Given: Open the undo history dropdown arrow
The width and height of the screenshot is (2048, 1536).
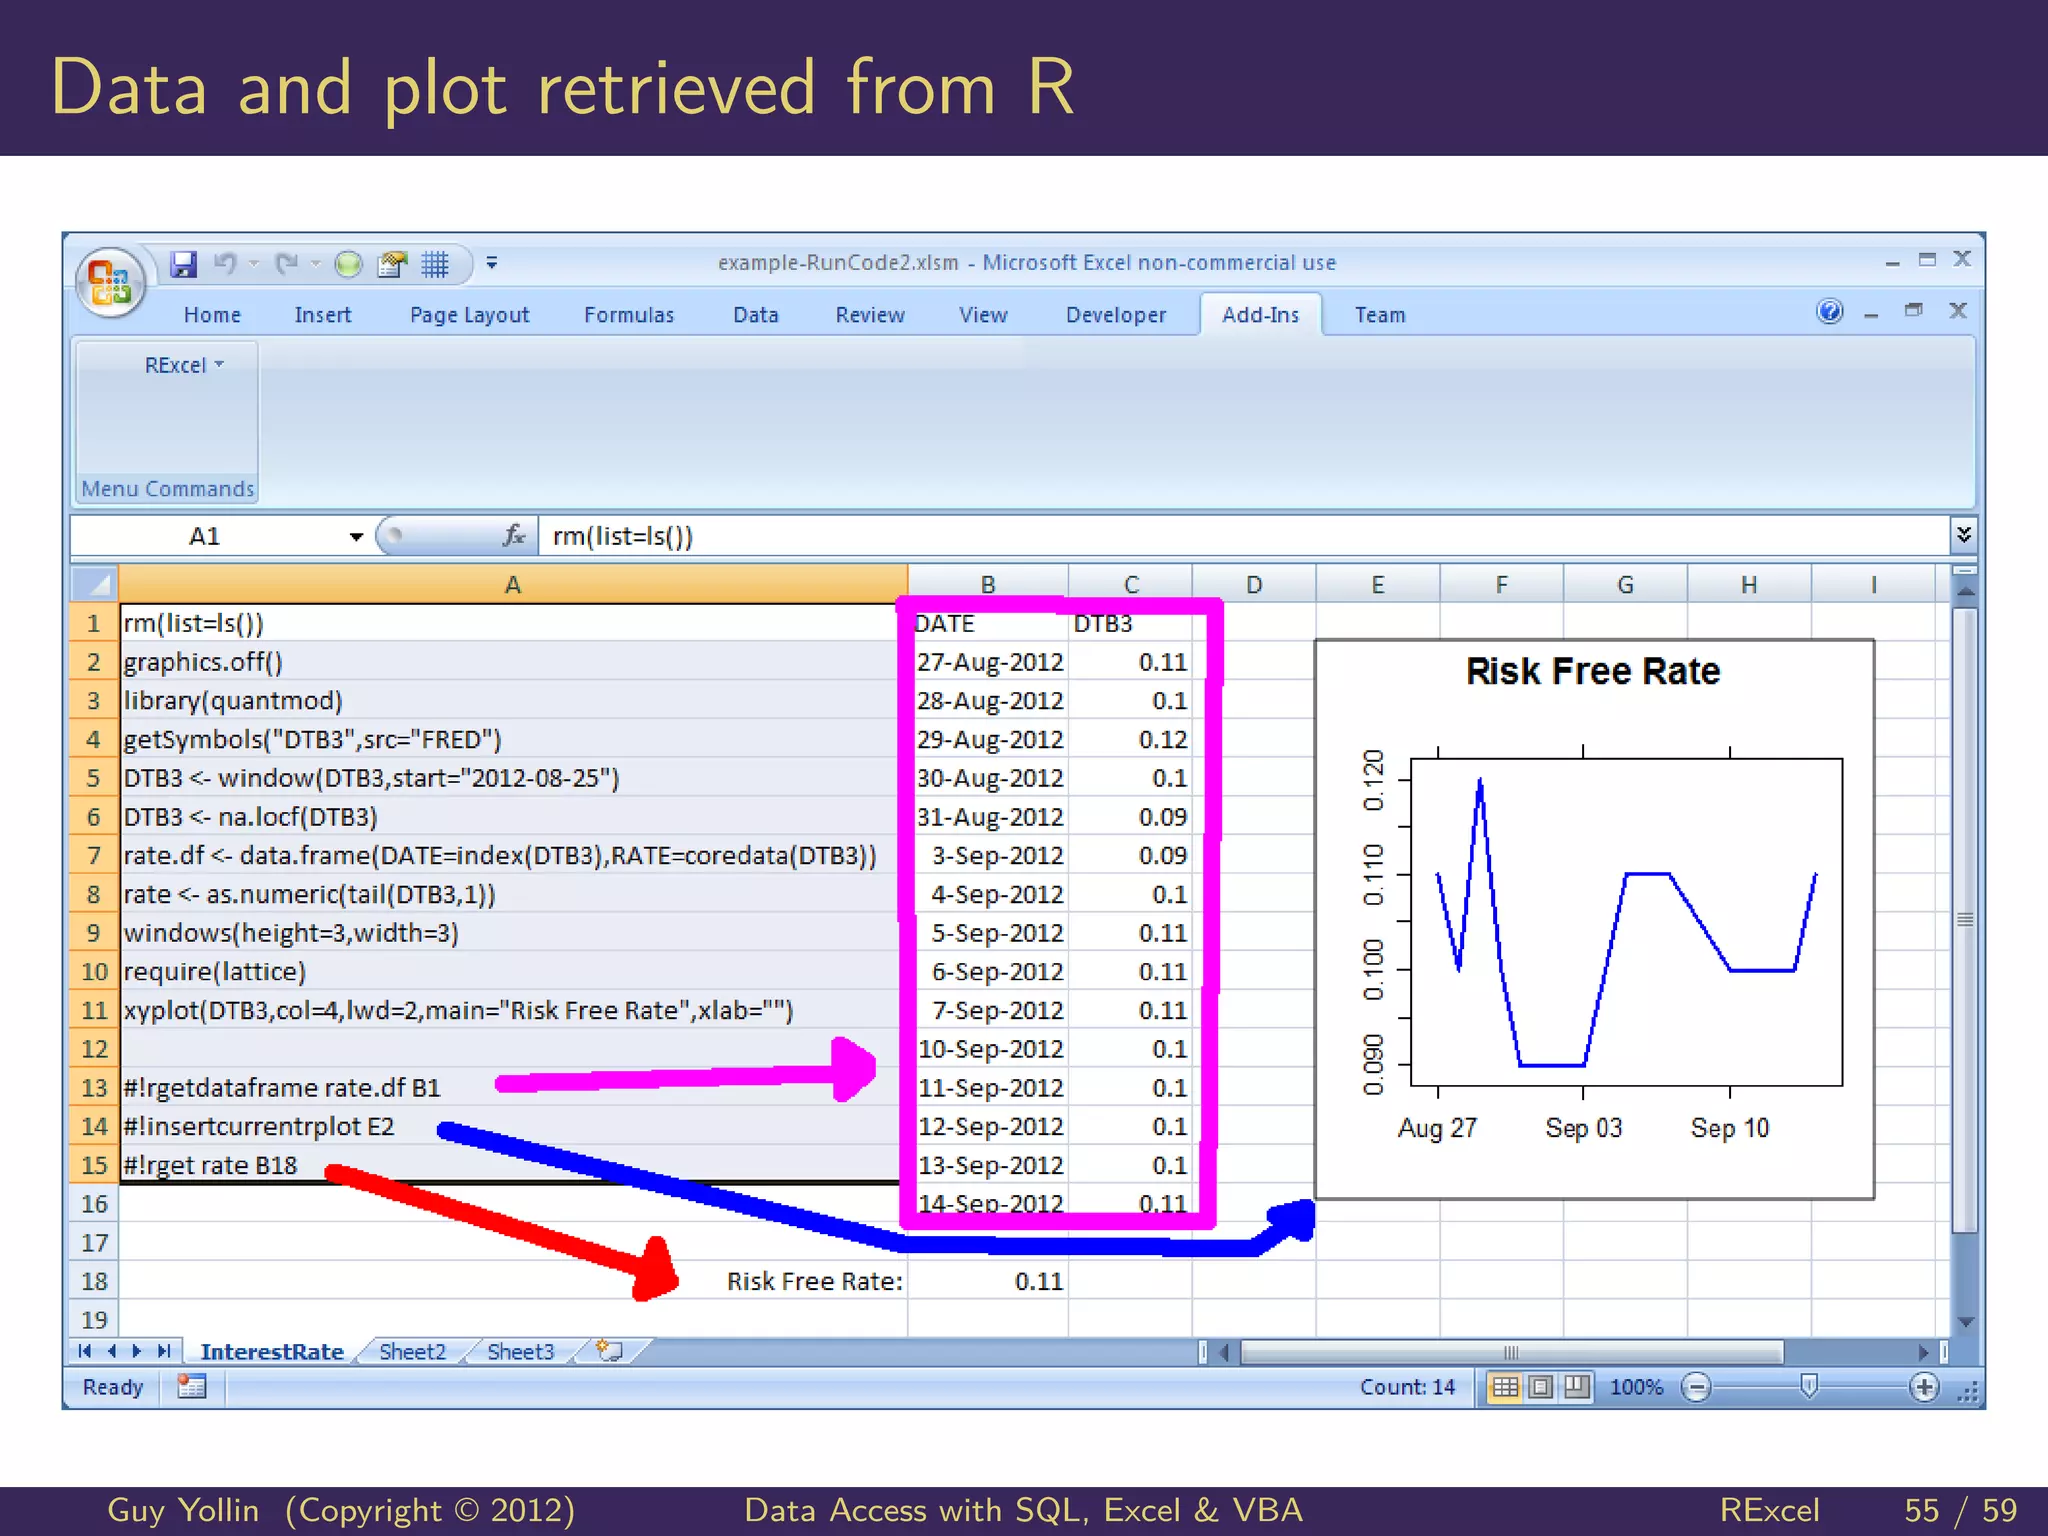Looking at the screenshot, I should coord(254,264).
